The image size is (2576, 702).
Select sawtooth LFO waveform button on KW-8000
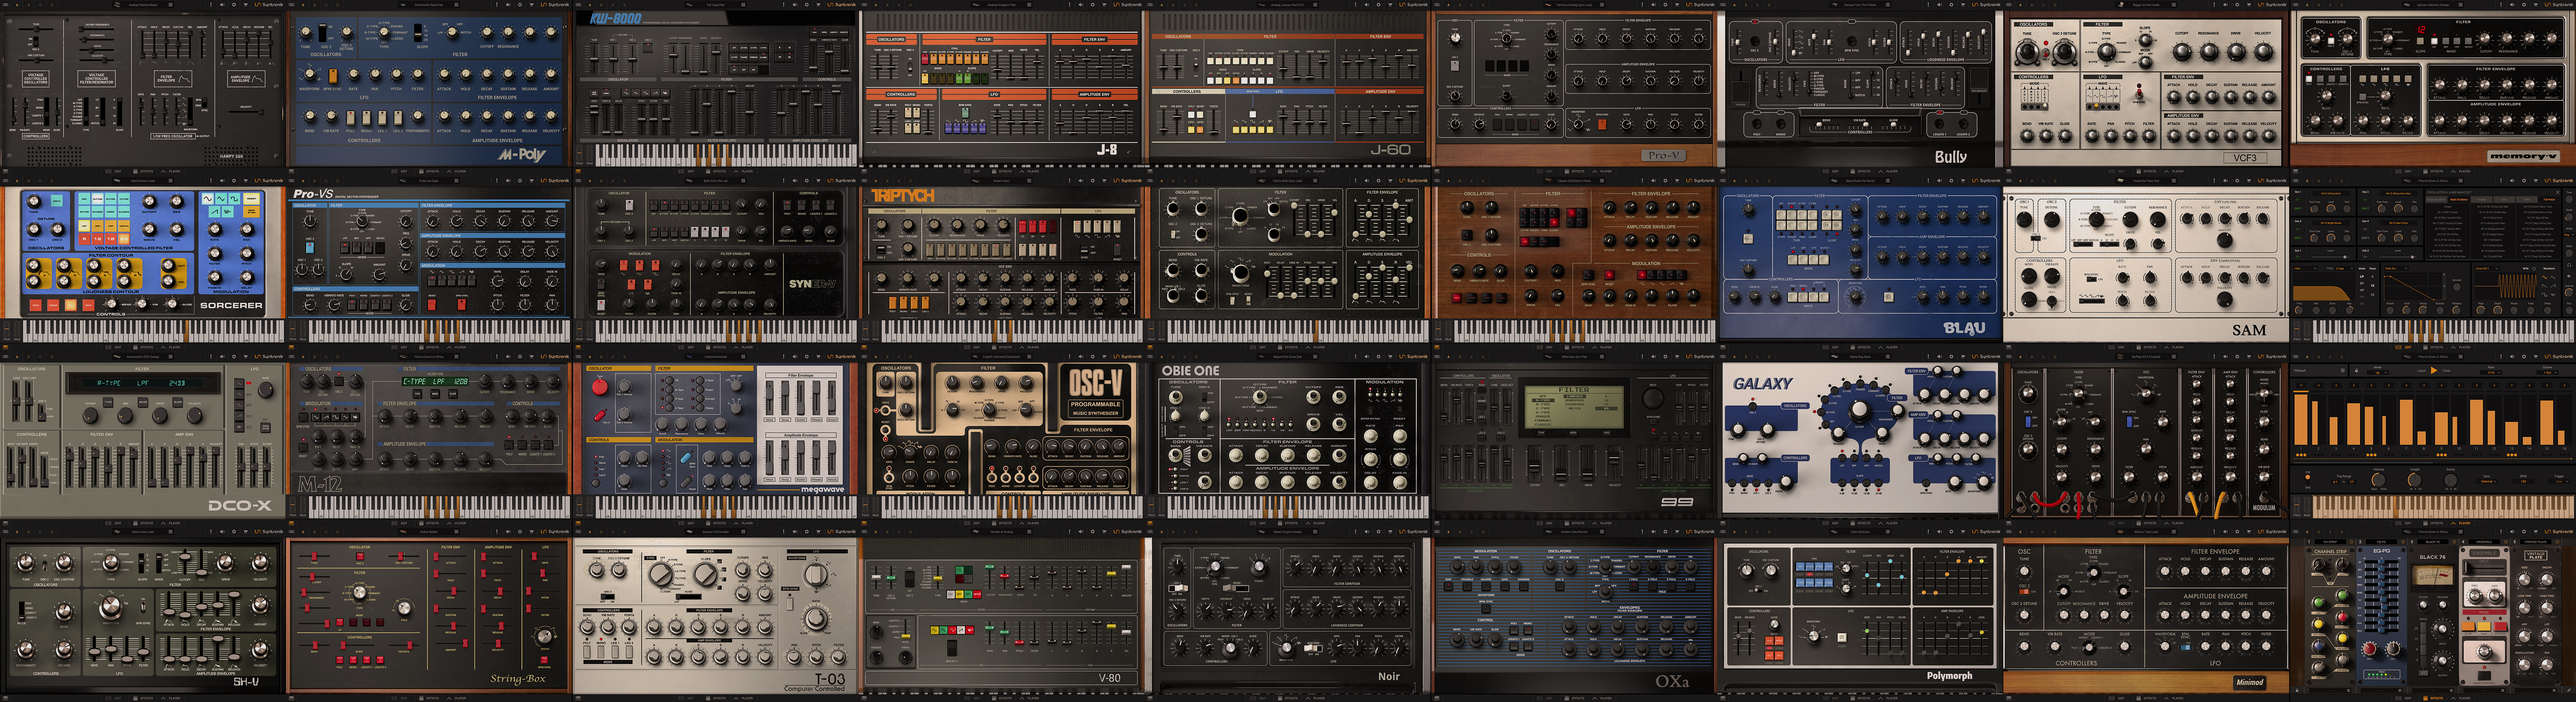point(656,93)
